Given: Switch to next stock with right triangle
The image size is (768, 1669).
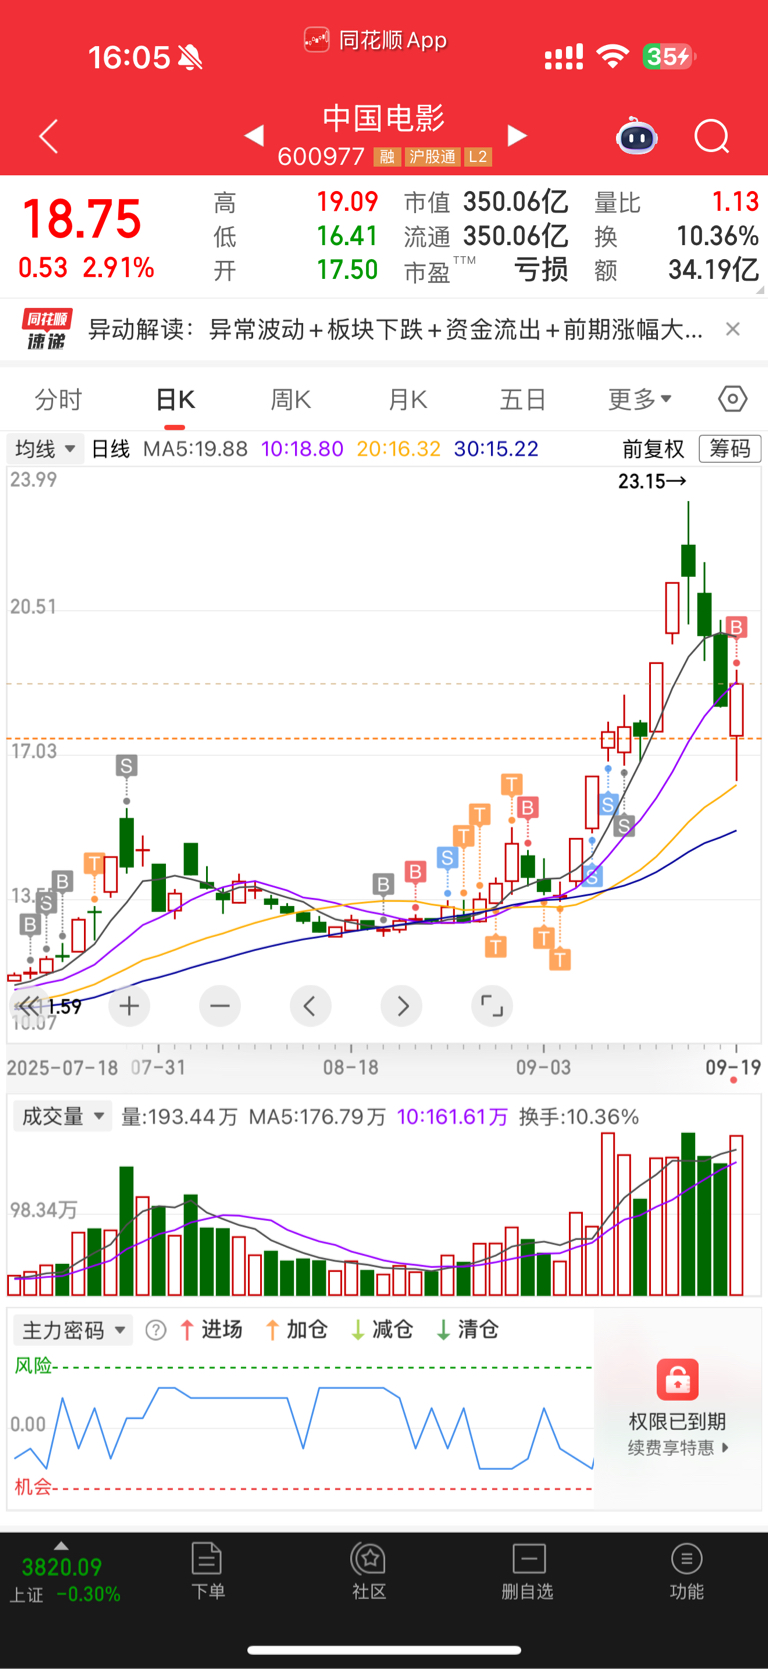Looking at the screenshot, I should coord(517,135).
